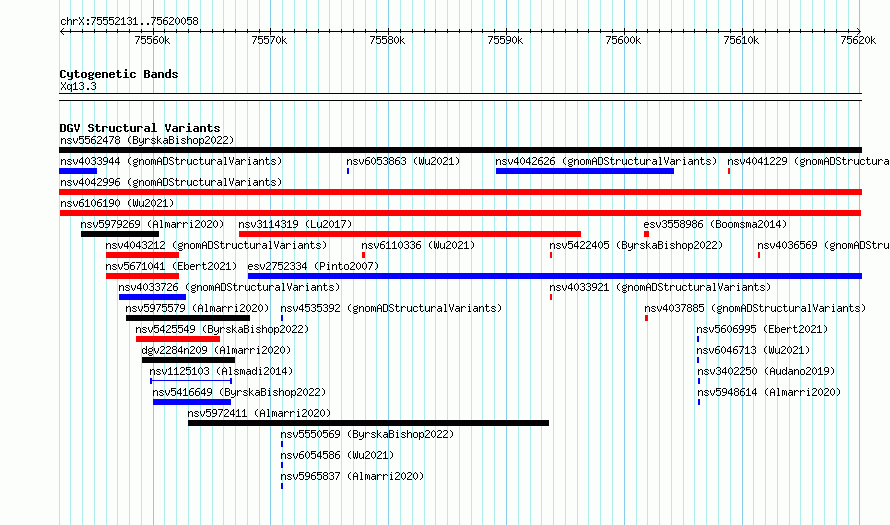The height and width of the screenshot is (525, 890).
Task: Open nsv5606995 (Ebert2021) variant
Action: [762, 329]
